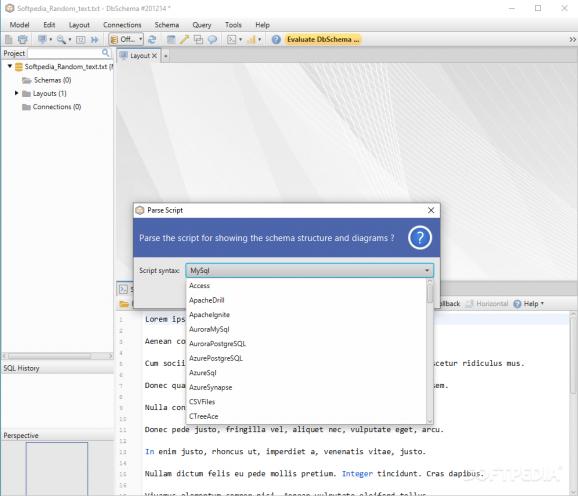Choose AzureSql from syntax list

(x=306, y=373)
